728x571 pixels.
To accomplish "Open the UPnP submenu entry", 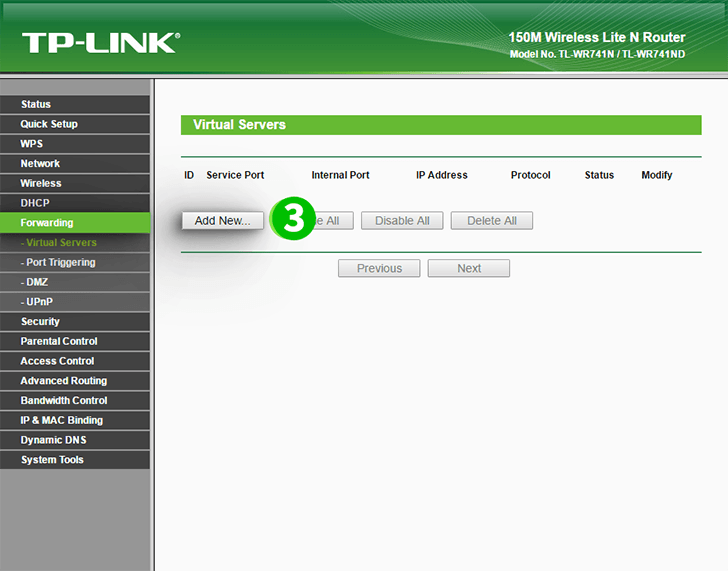I will click(x=75, y=302).
